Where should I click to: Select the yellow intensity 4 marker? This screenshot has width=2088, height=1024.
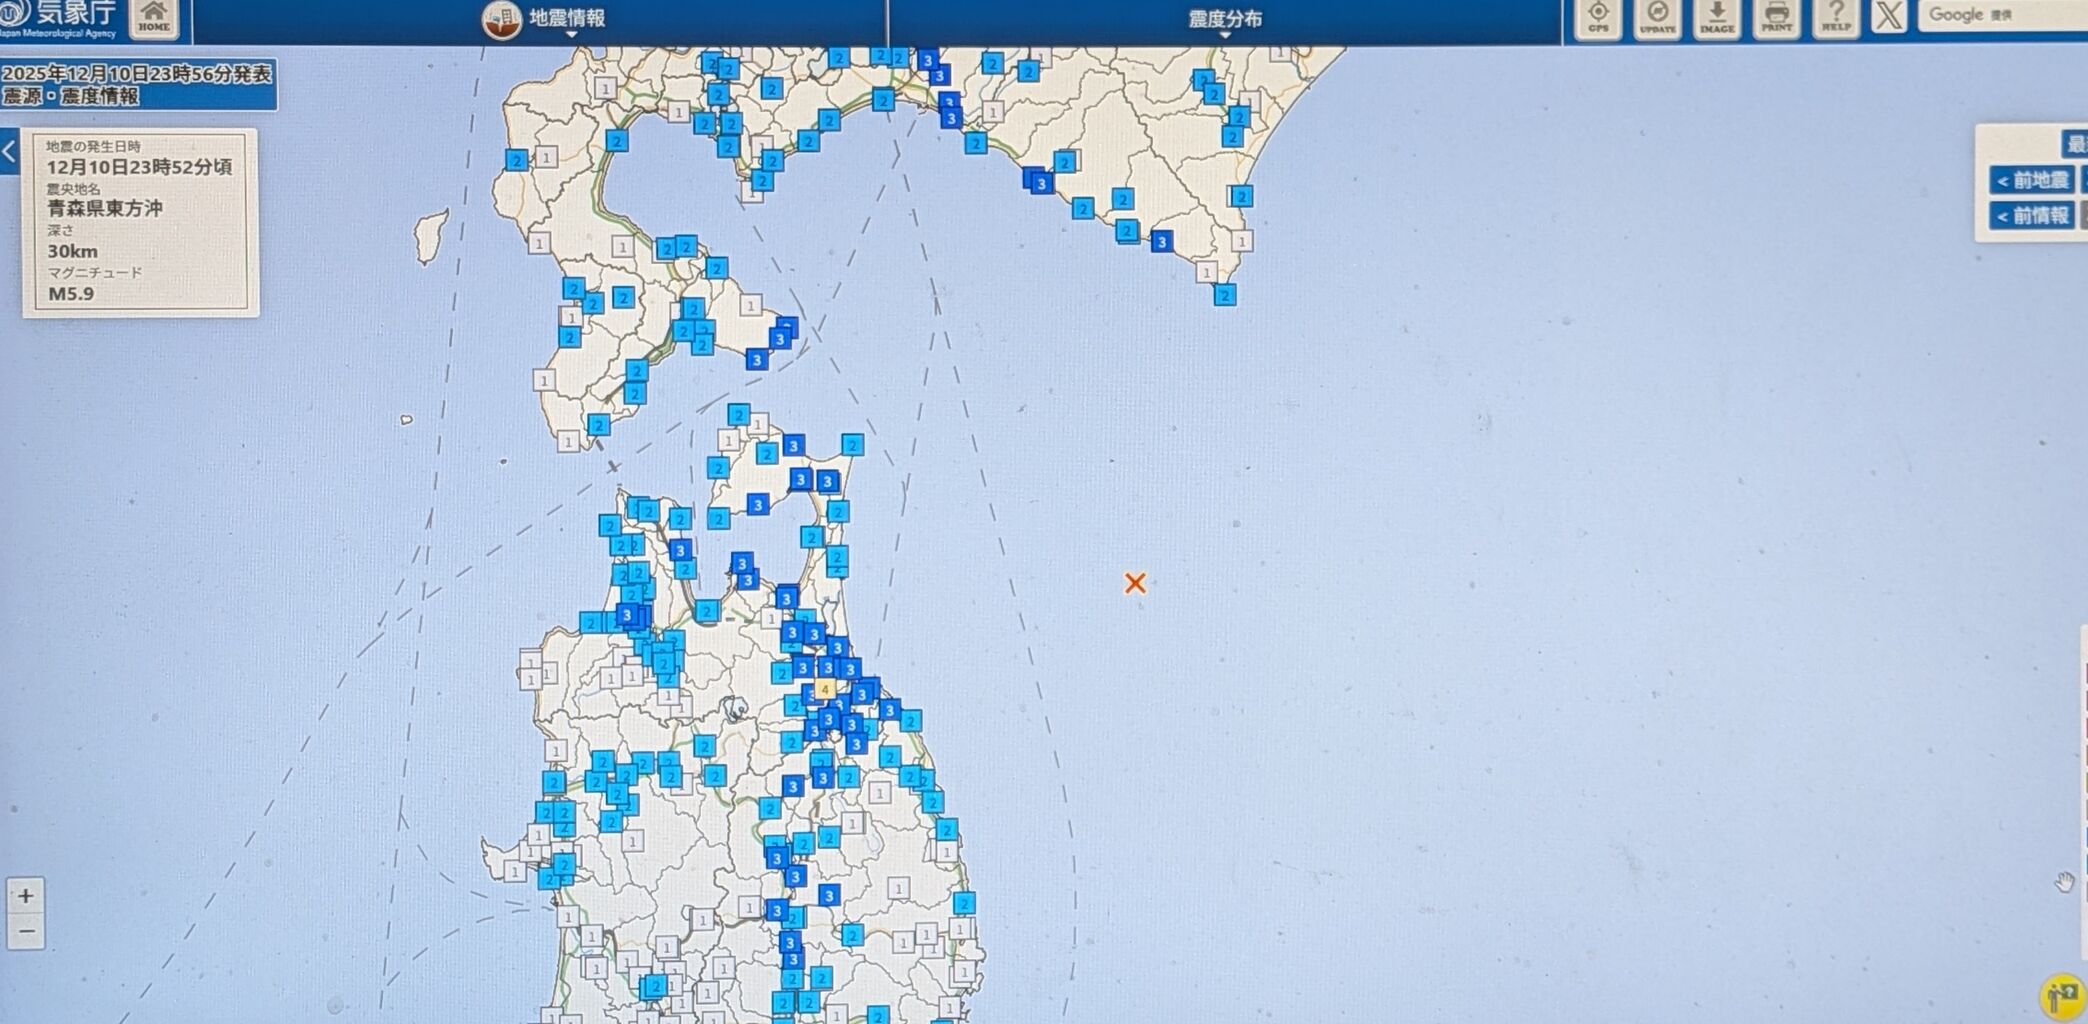pos(824,689)
